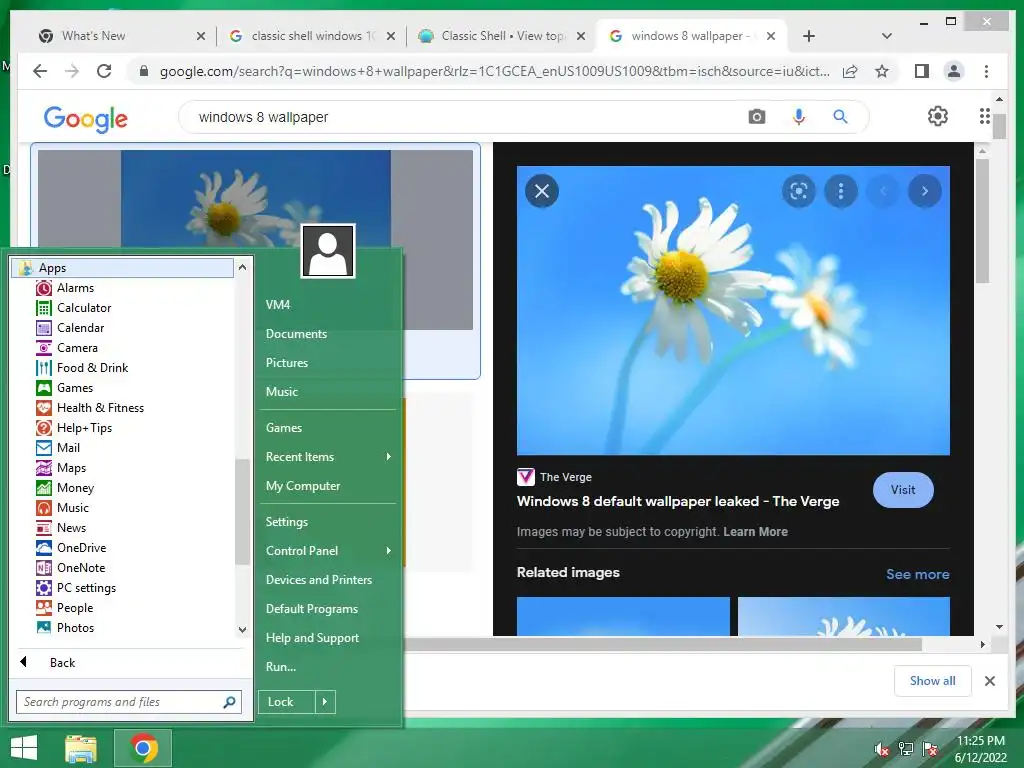Open the Money app icon
This screenshot has height=768, width=1024.
tap(44, 488)
